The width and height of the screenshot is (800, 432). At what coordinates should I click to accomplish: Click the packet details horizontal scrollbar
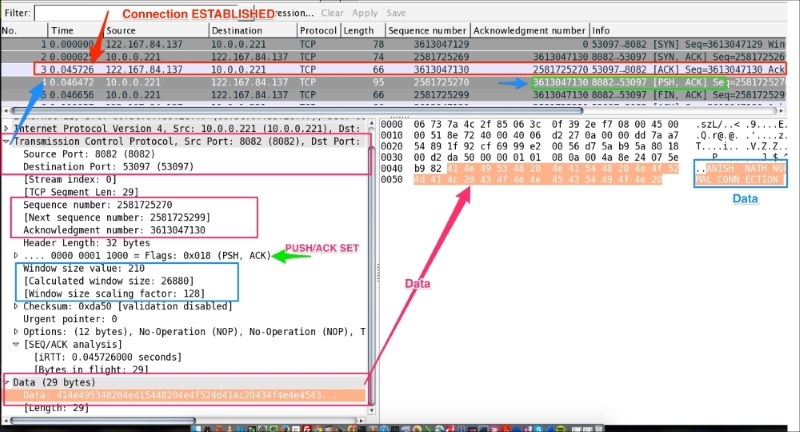(x=102, y=421)
